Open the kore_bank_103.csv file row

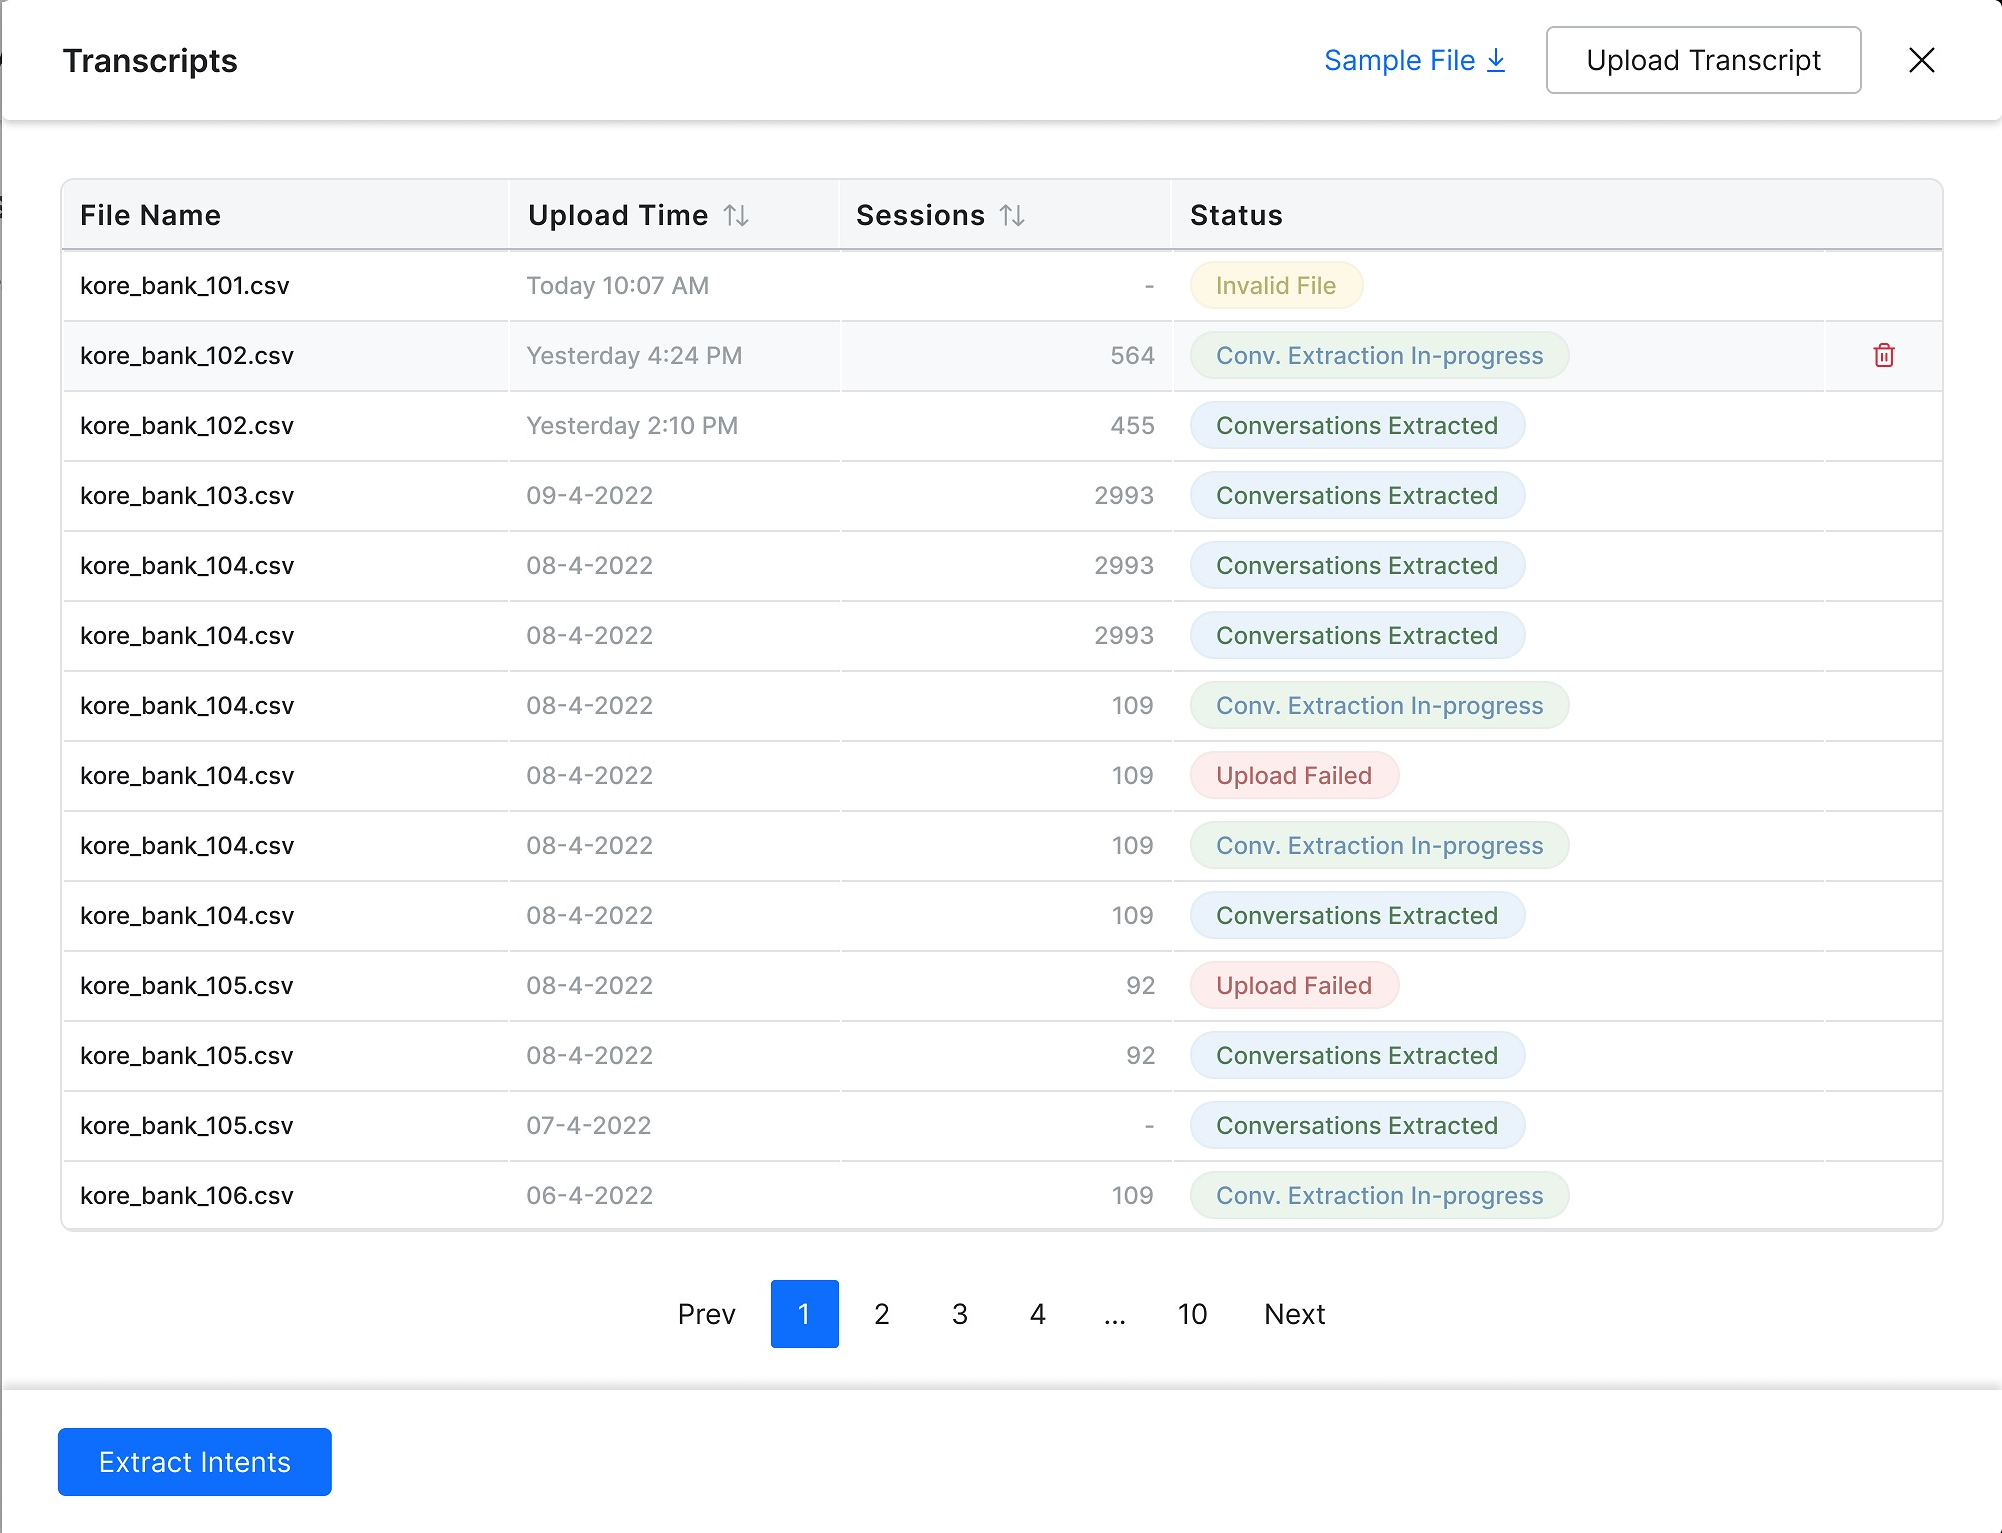(187, 495)
